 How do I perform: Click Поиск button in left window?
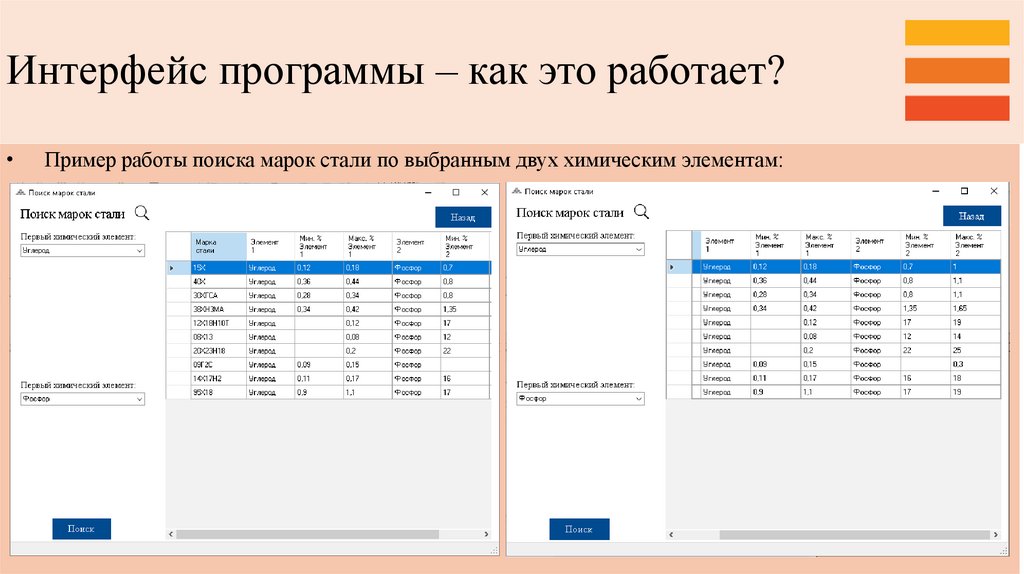pyautogui.click(x=82, y=529)
